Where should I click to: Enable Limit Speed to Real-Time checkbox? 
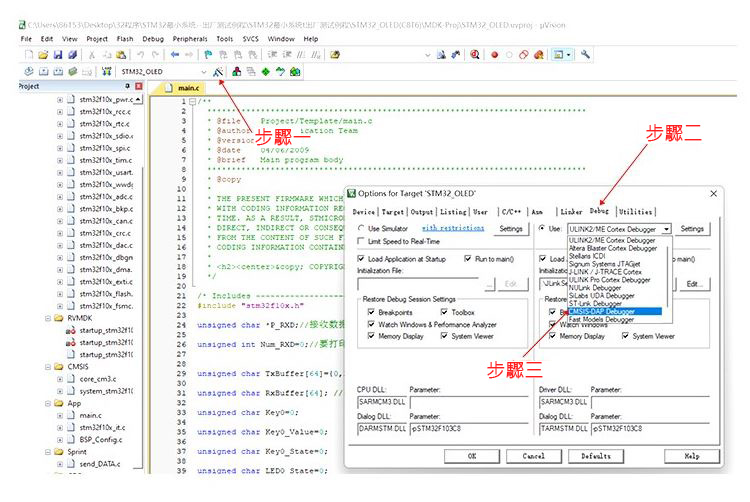[361, 242]
